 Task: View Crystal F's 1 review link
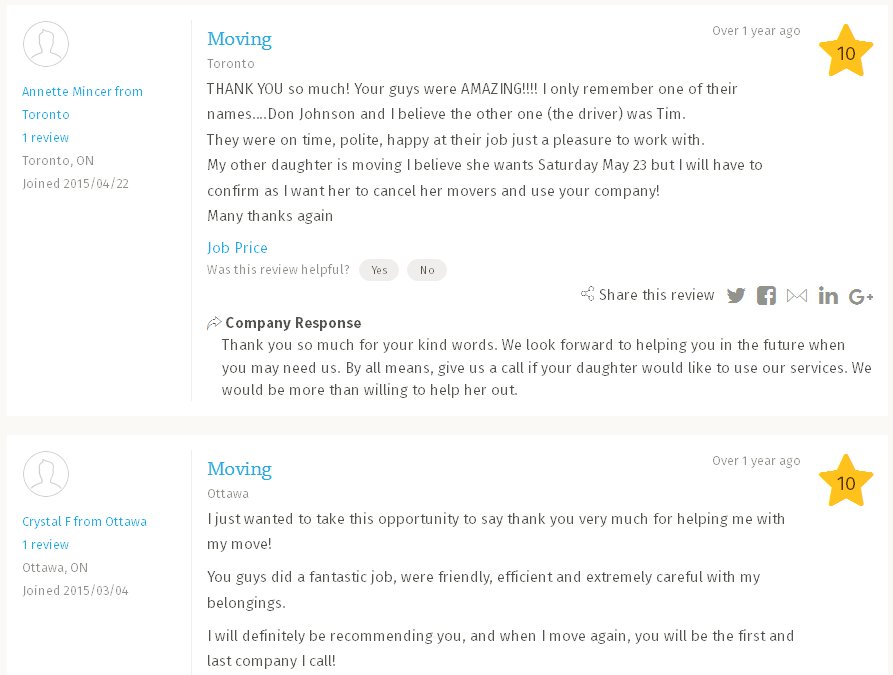pyautogui.click(x=45, y=544)
